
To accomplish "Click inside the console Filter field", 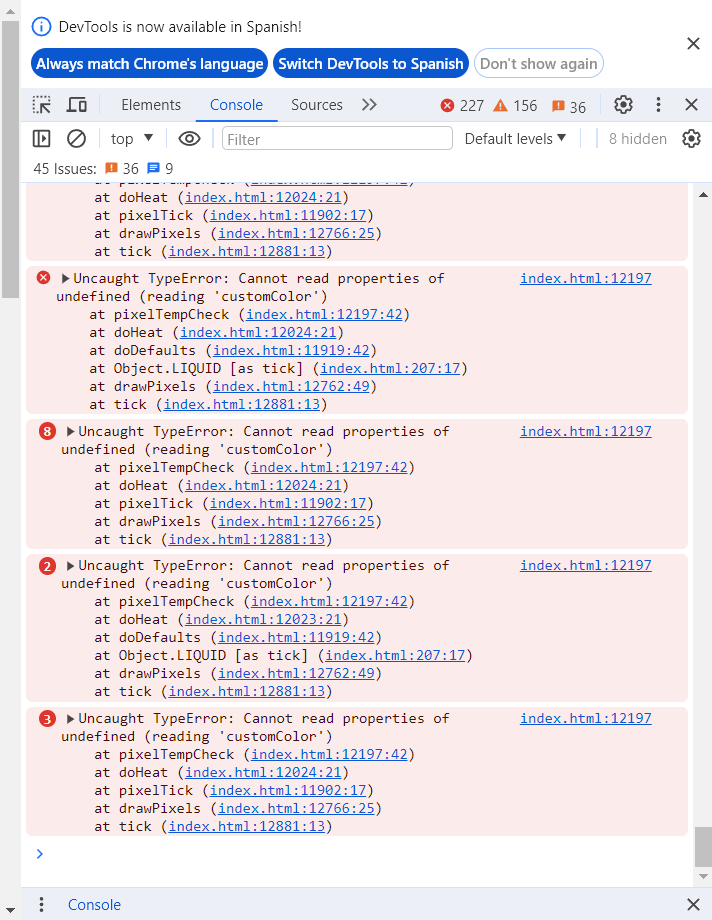I will click(x=337, y=138).
